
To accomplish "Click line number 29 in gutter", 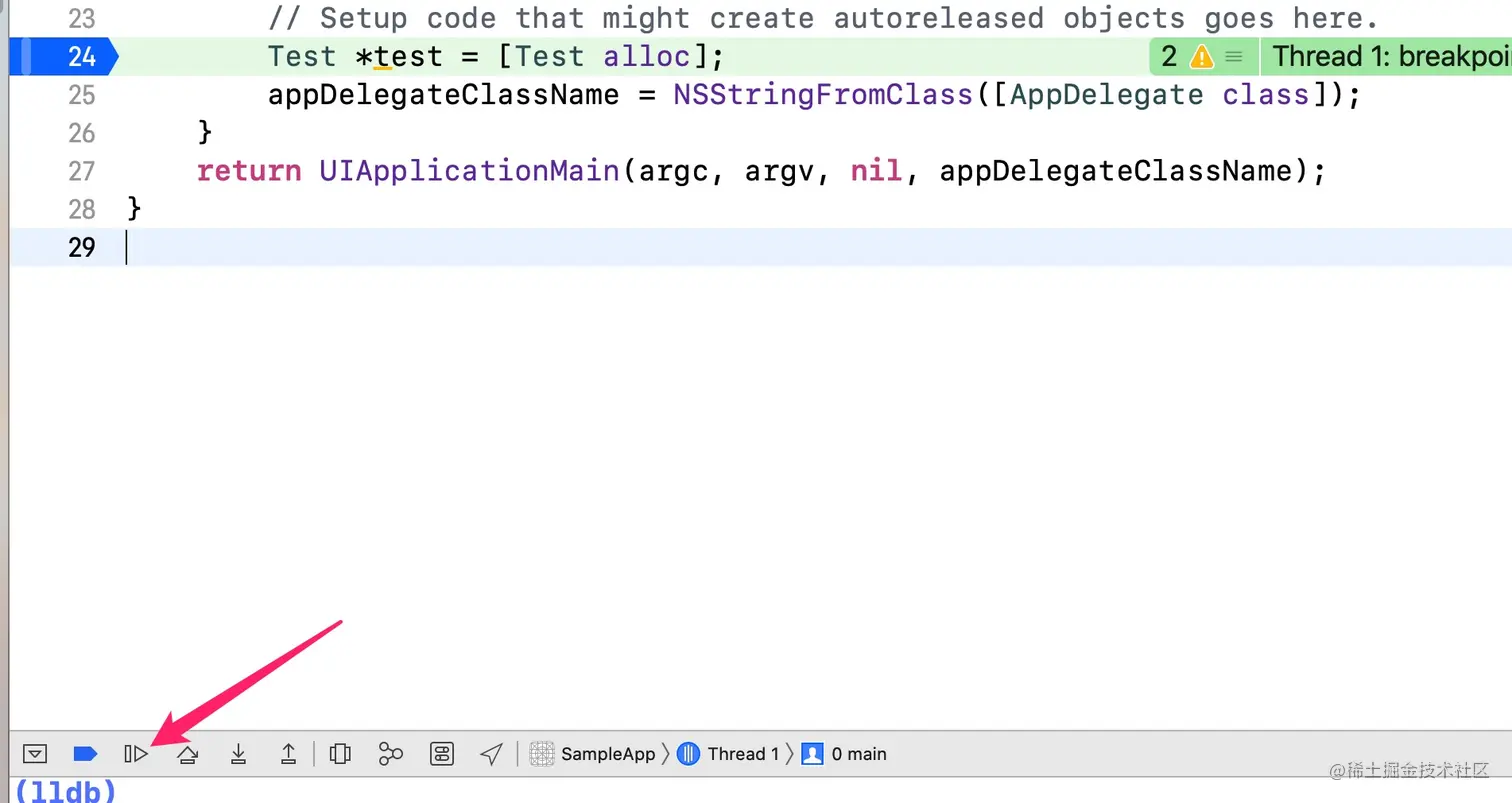I will [x=81, y=247].
